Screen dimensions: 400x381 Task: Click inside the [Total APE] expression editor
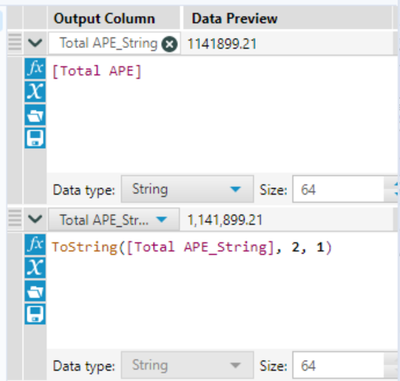point(223,115)
